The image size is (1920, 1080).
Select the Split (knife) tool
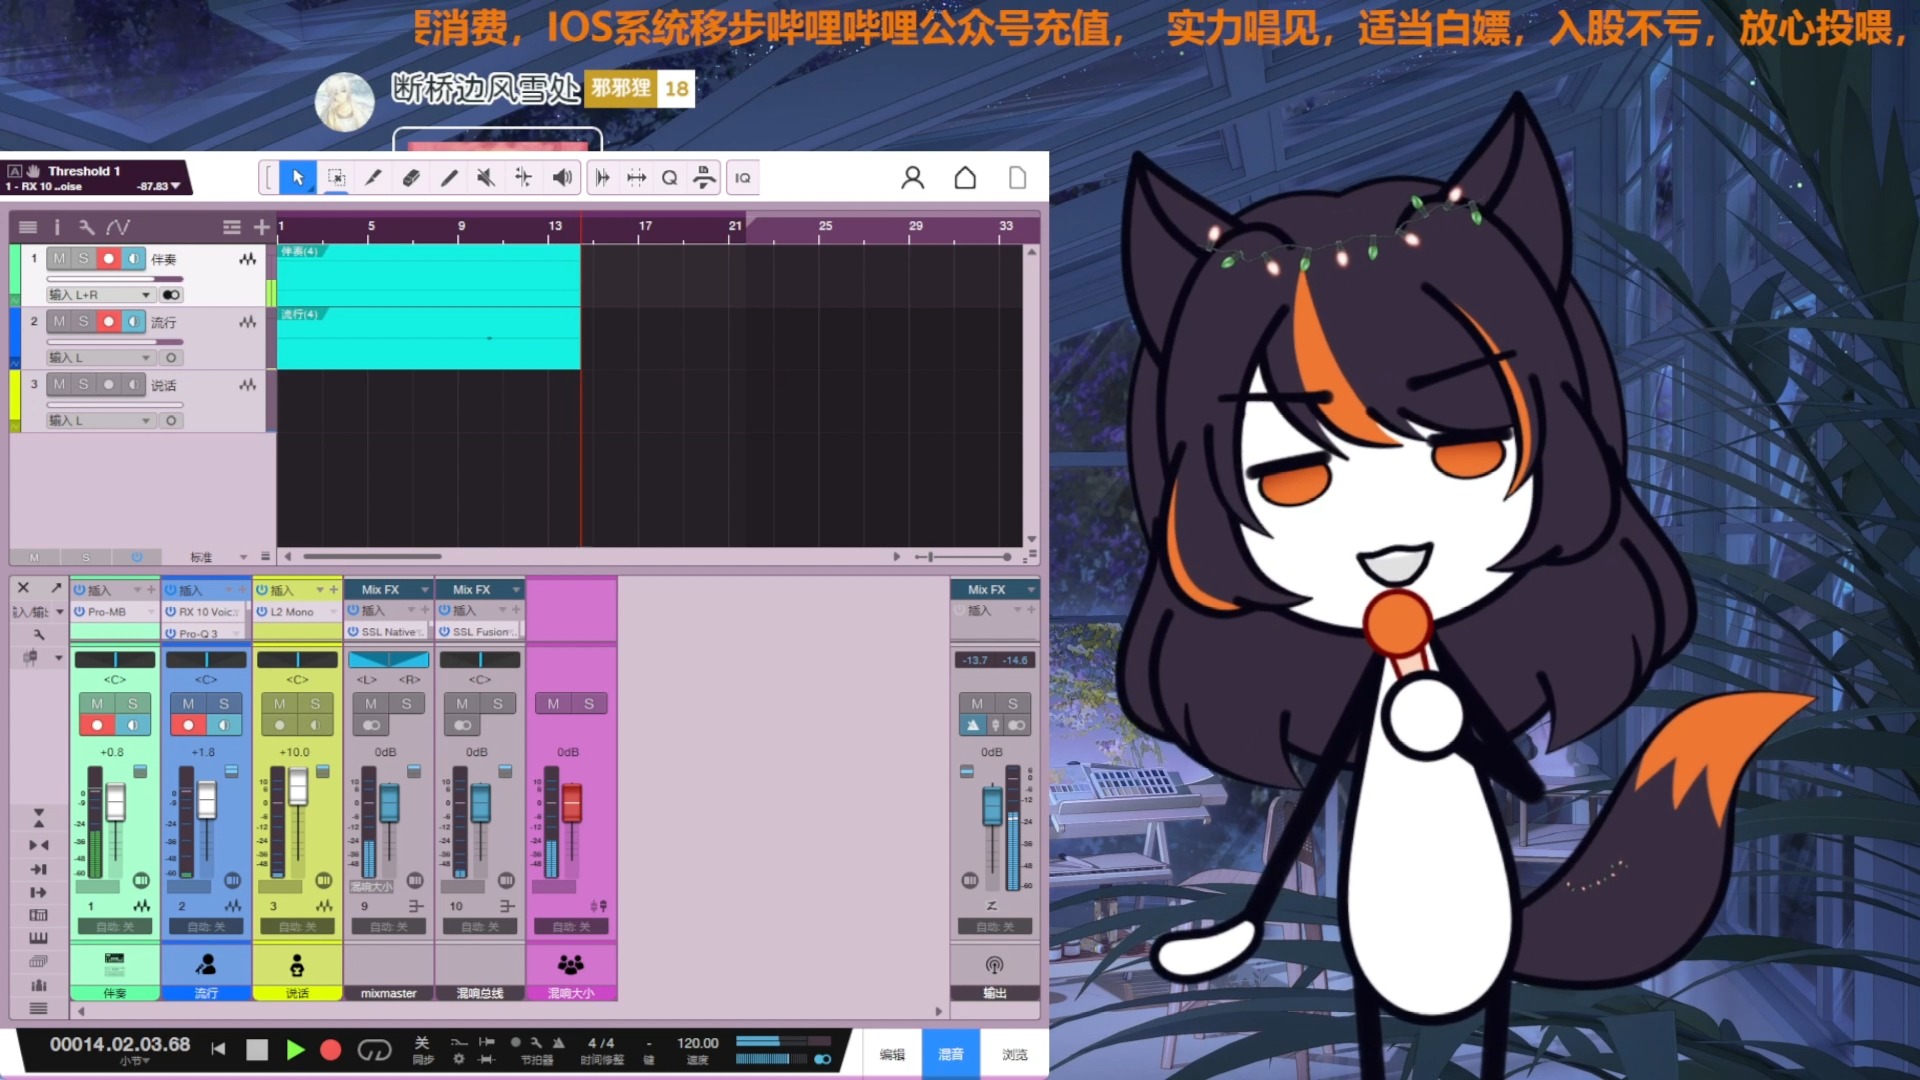click(x=373, y=178)
